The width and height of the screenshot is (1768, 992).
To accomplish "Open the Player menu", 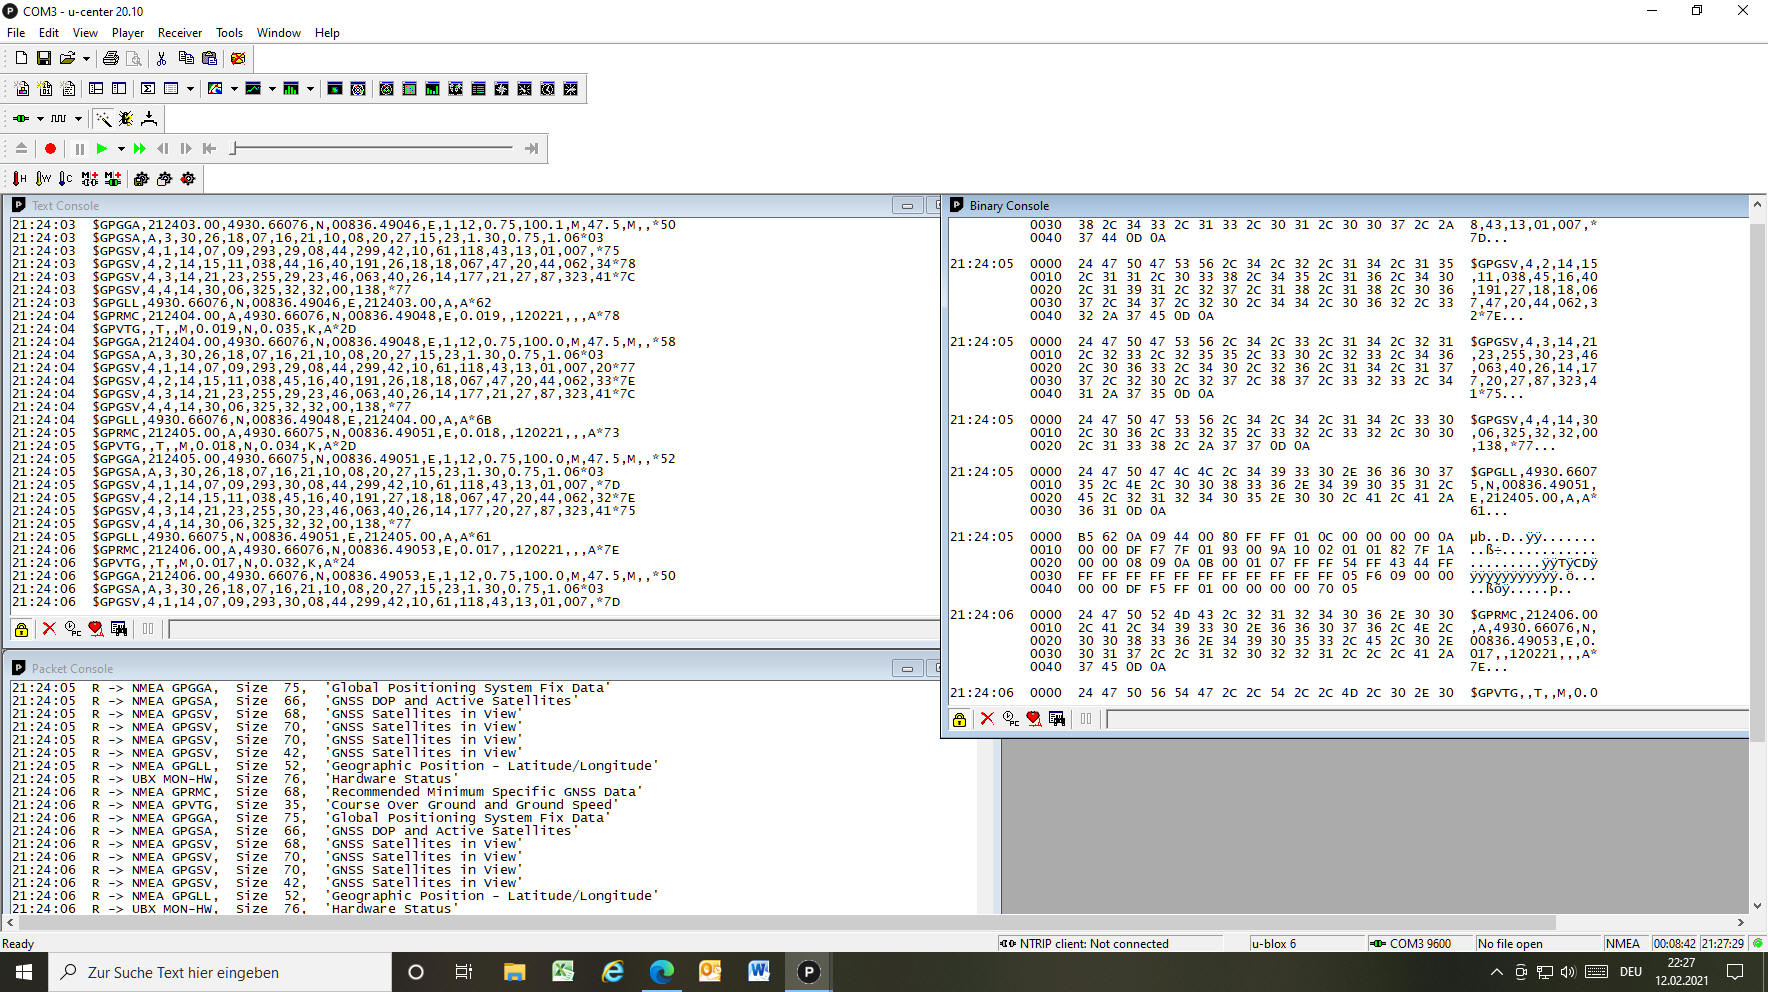I will 128,33.
